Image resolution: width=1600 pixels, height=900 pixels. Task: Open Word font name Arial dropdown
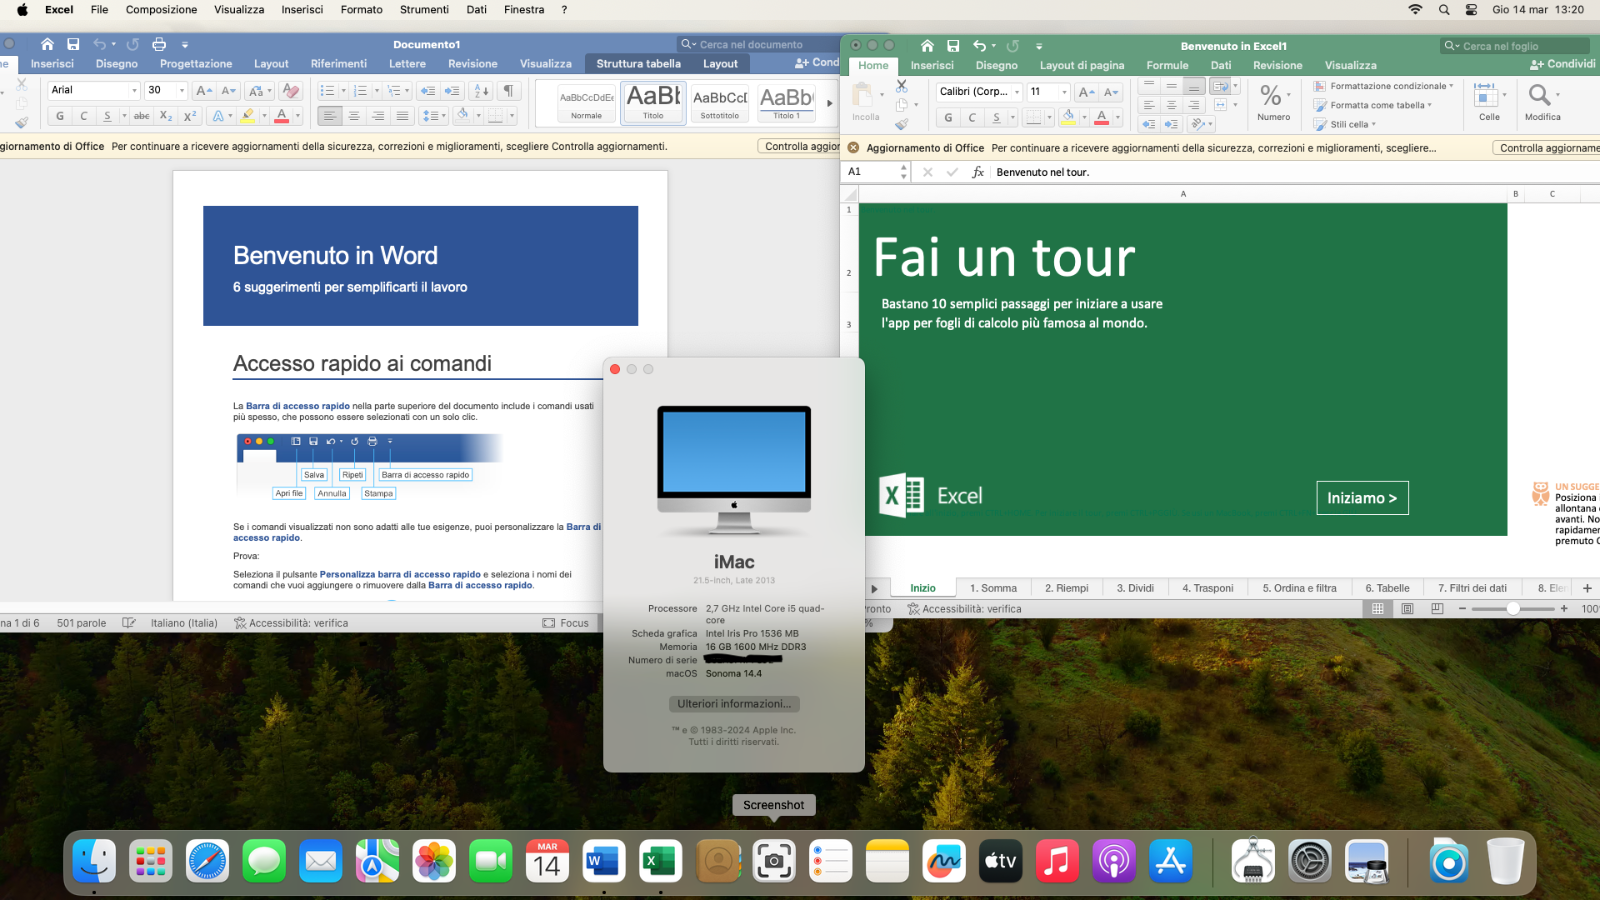point(134,90)
